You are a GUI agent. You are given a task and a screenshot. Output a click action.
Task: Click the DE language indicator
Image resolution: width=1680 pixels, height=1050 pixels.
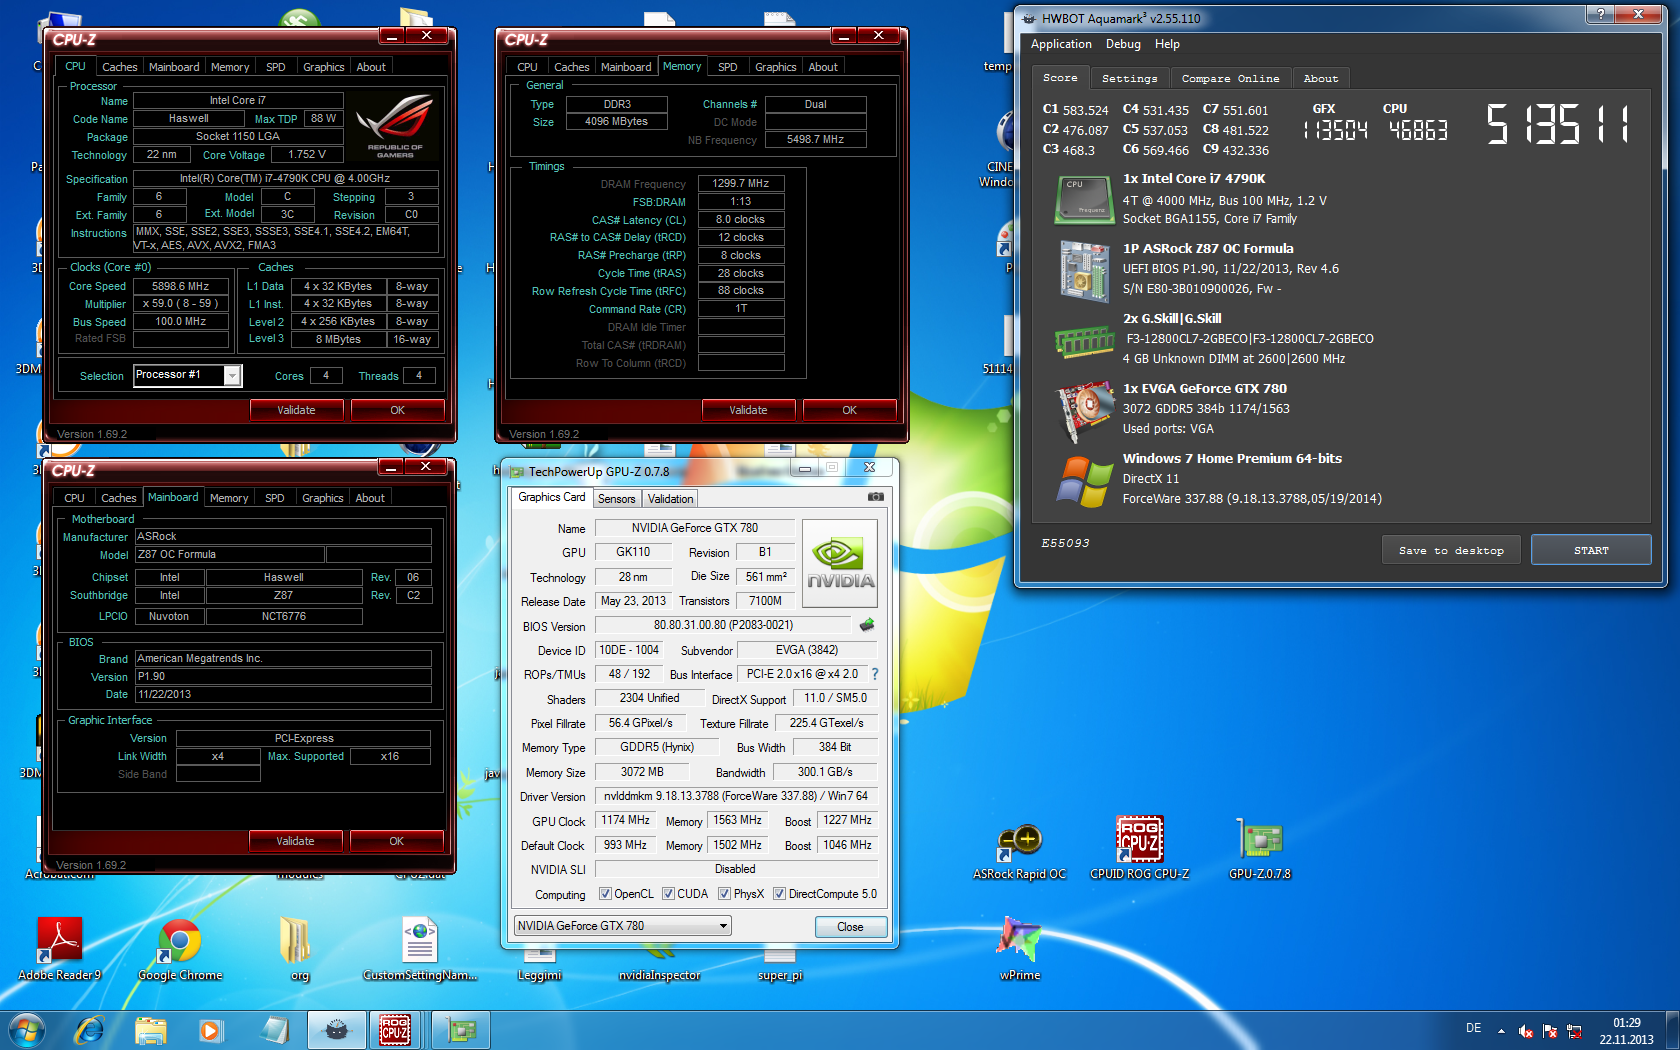tap(1473, 1028)
